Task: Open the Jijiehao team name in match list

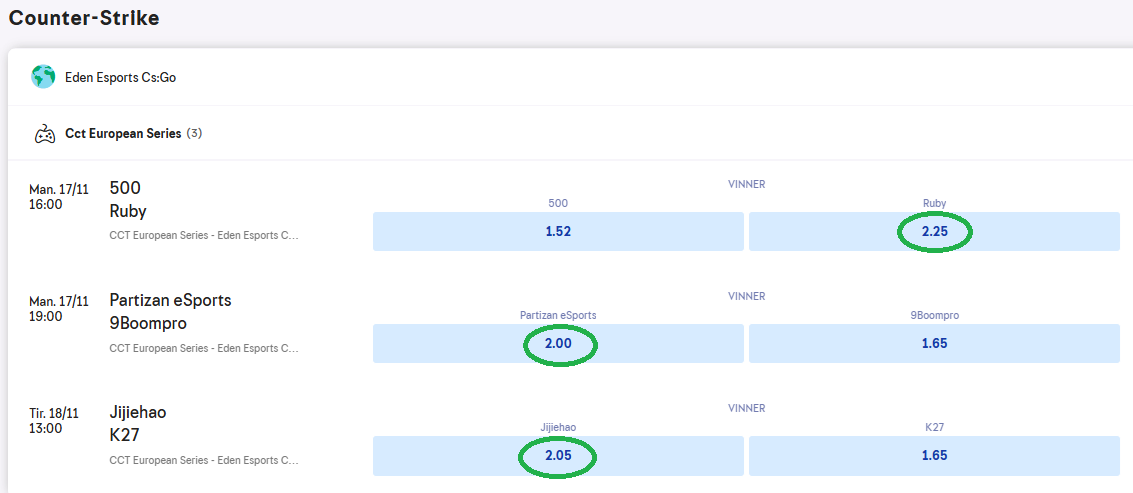Action: (138, 412)
